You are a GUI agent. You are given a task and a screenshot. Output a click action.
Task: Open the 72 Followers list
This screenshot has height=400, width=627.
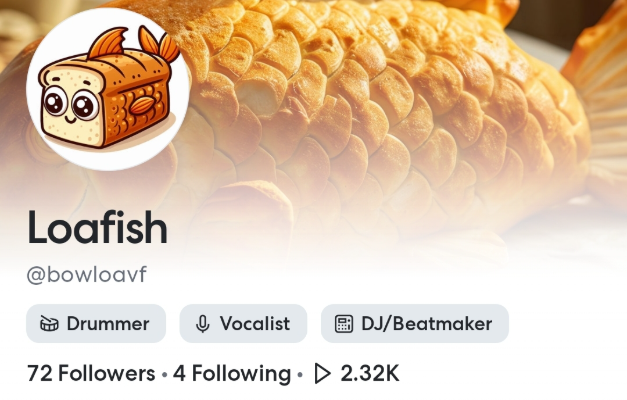point(91,374)
